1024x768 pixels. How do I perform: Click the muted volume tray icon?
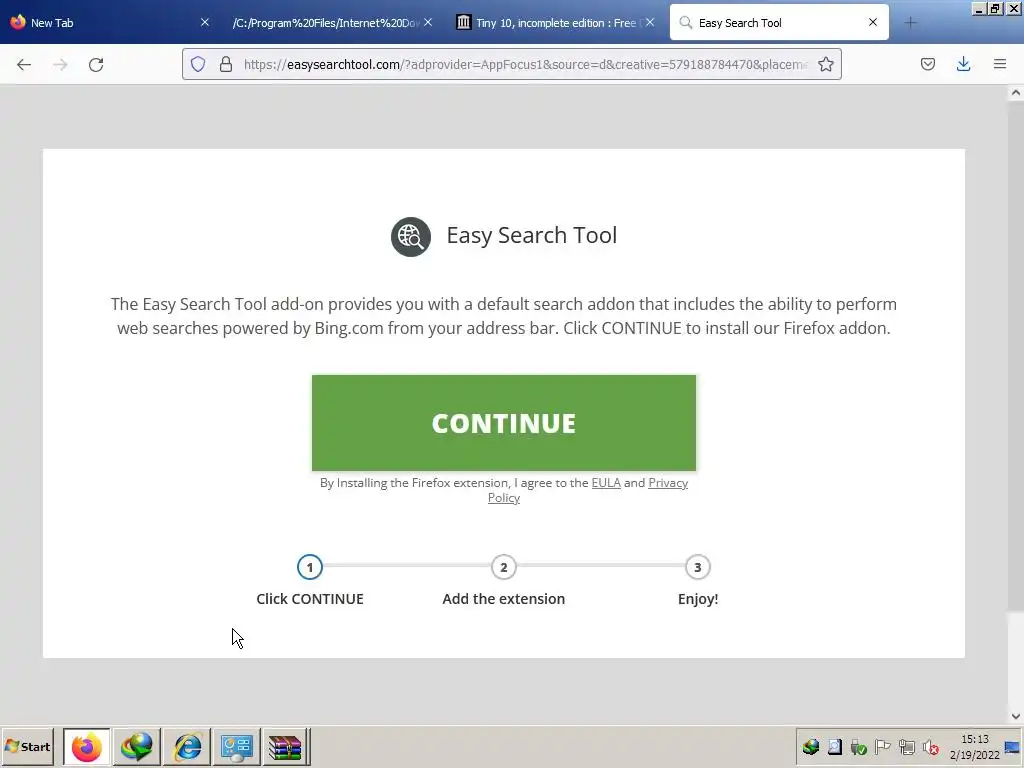point(931,747)
